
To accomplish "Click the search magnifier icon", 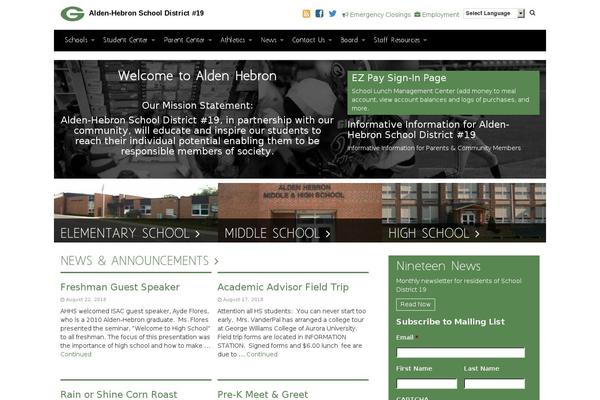I will (x=532, y=13).
